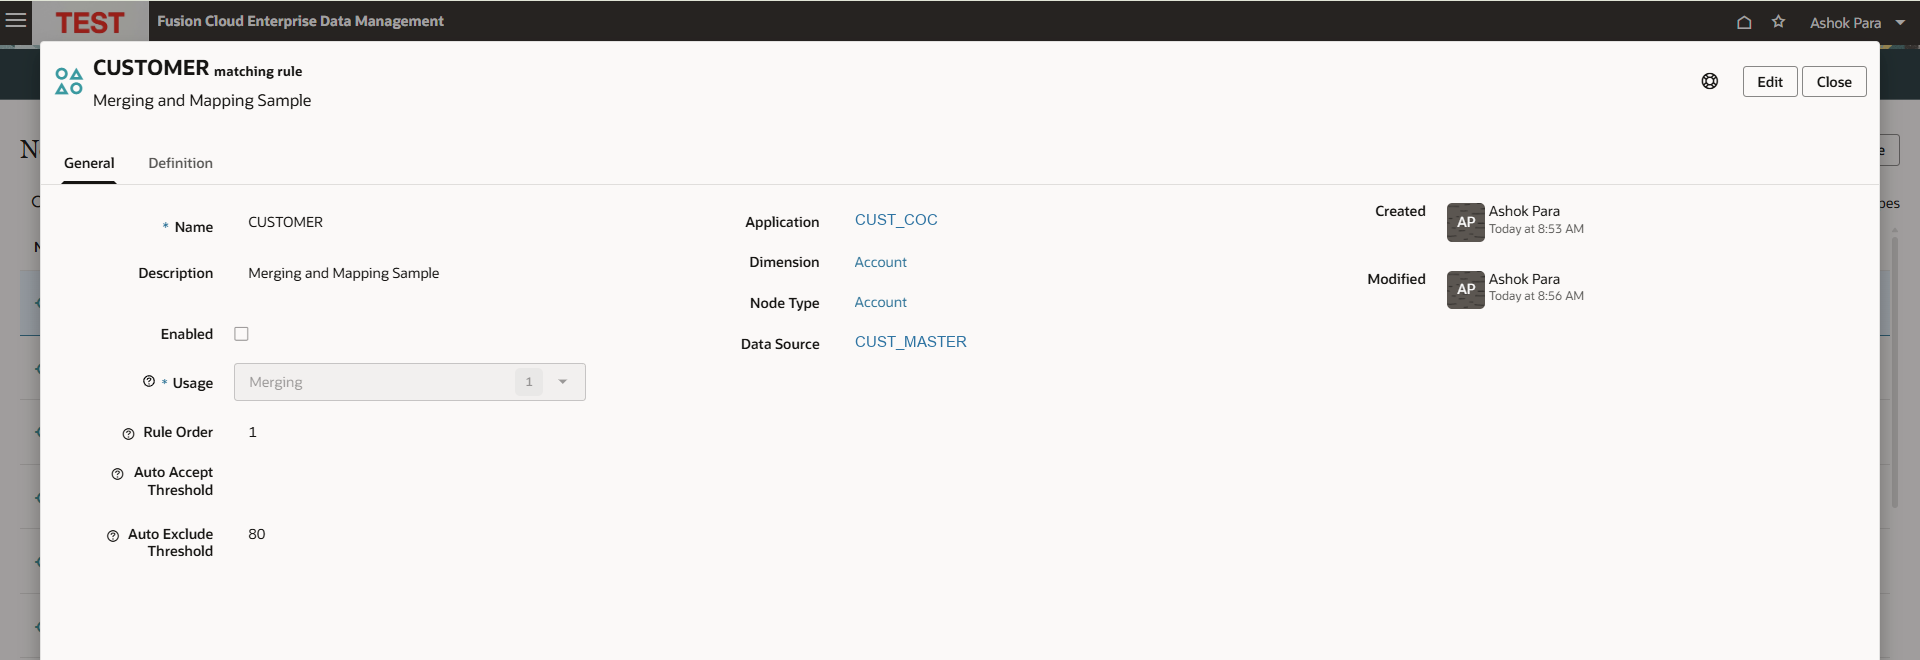Toggle the Enabled checkbox
The width and height of the screenshot is (1920, 660).
tap(241, 334)
